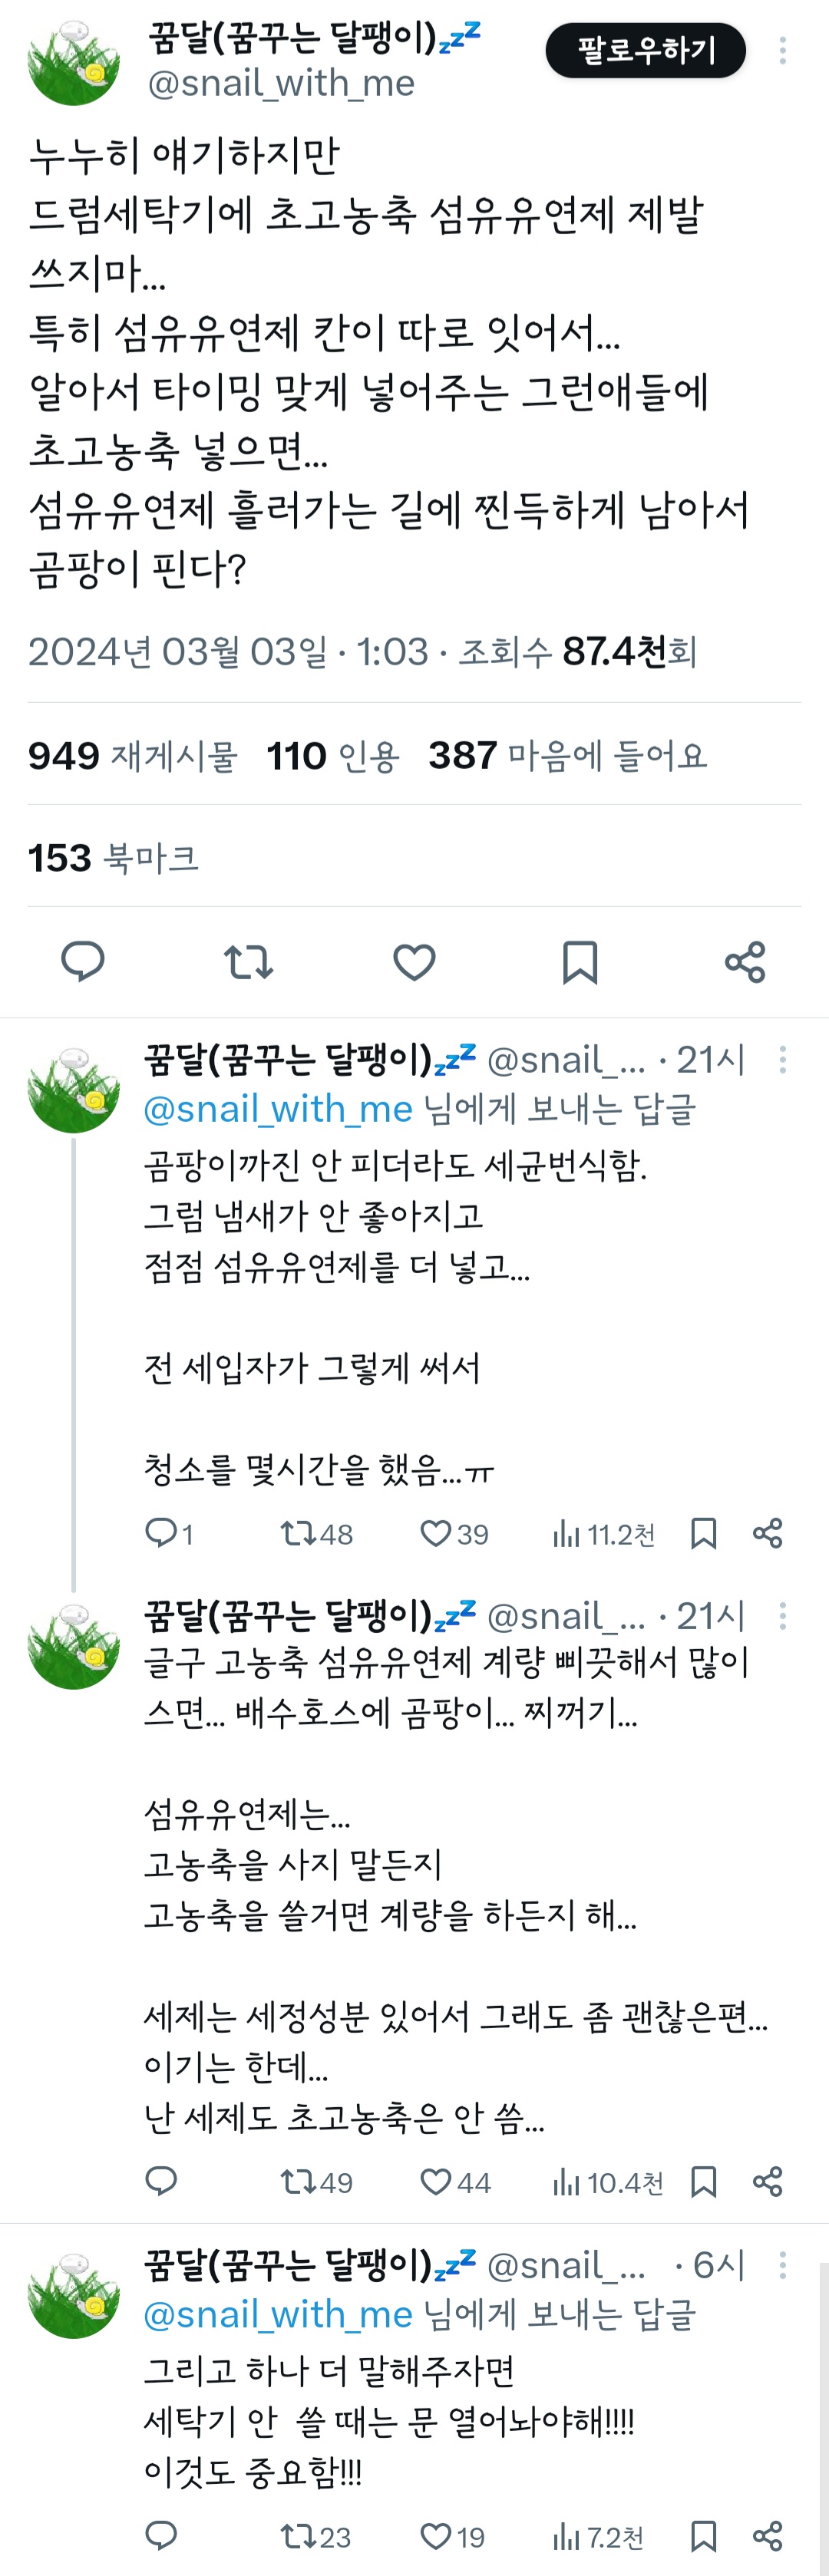Bookmark the reply with 44 likes

[704, 2181]
